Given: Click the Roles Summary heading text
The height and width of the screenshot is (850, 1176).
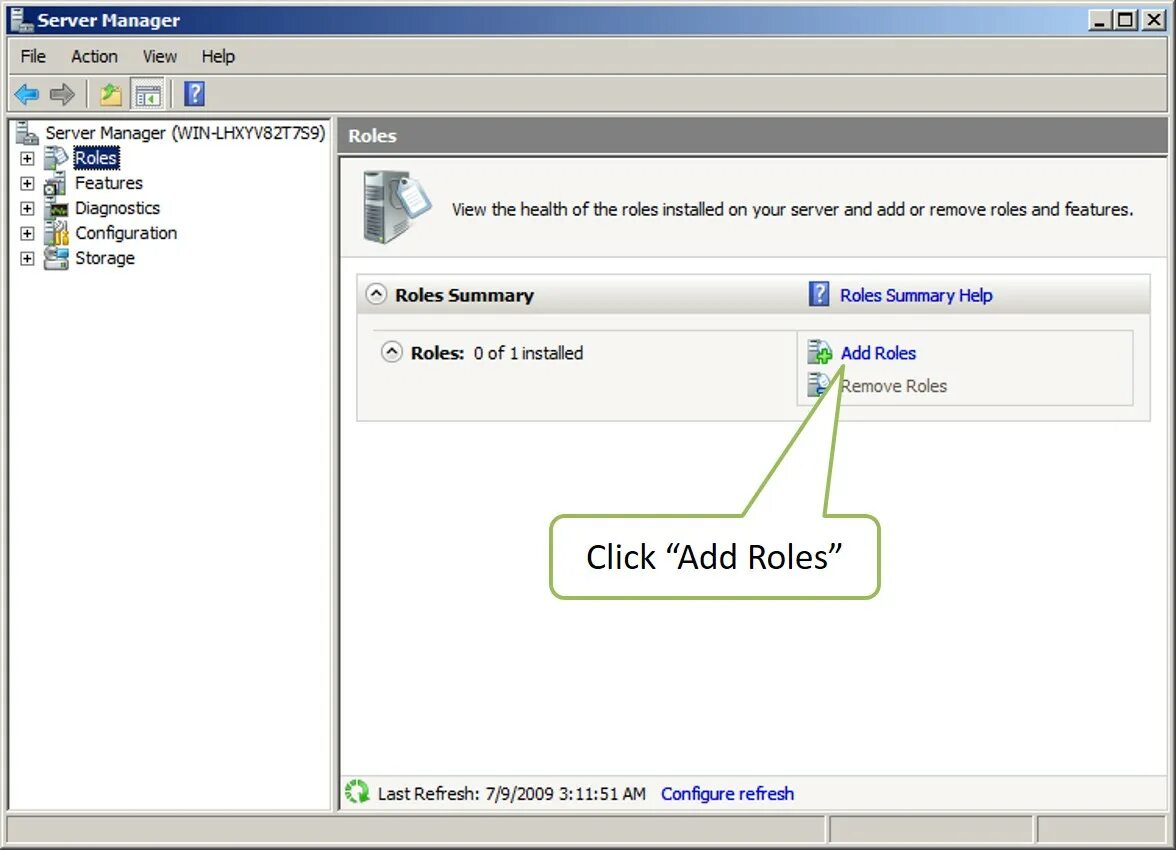Looking at the screenshot, I should click(464, 295).
